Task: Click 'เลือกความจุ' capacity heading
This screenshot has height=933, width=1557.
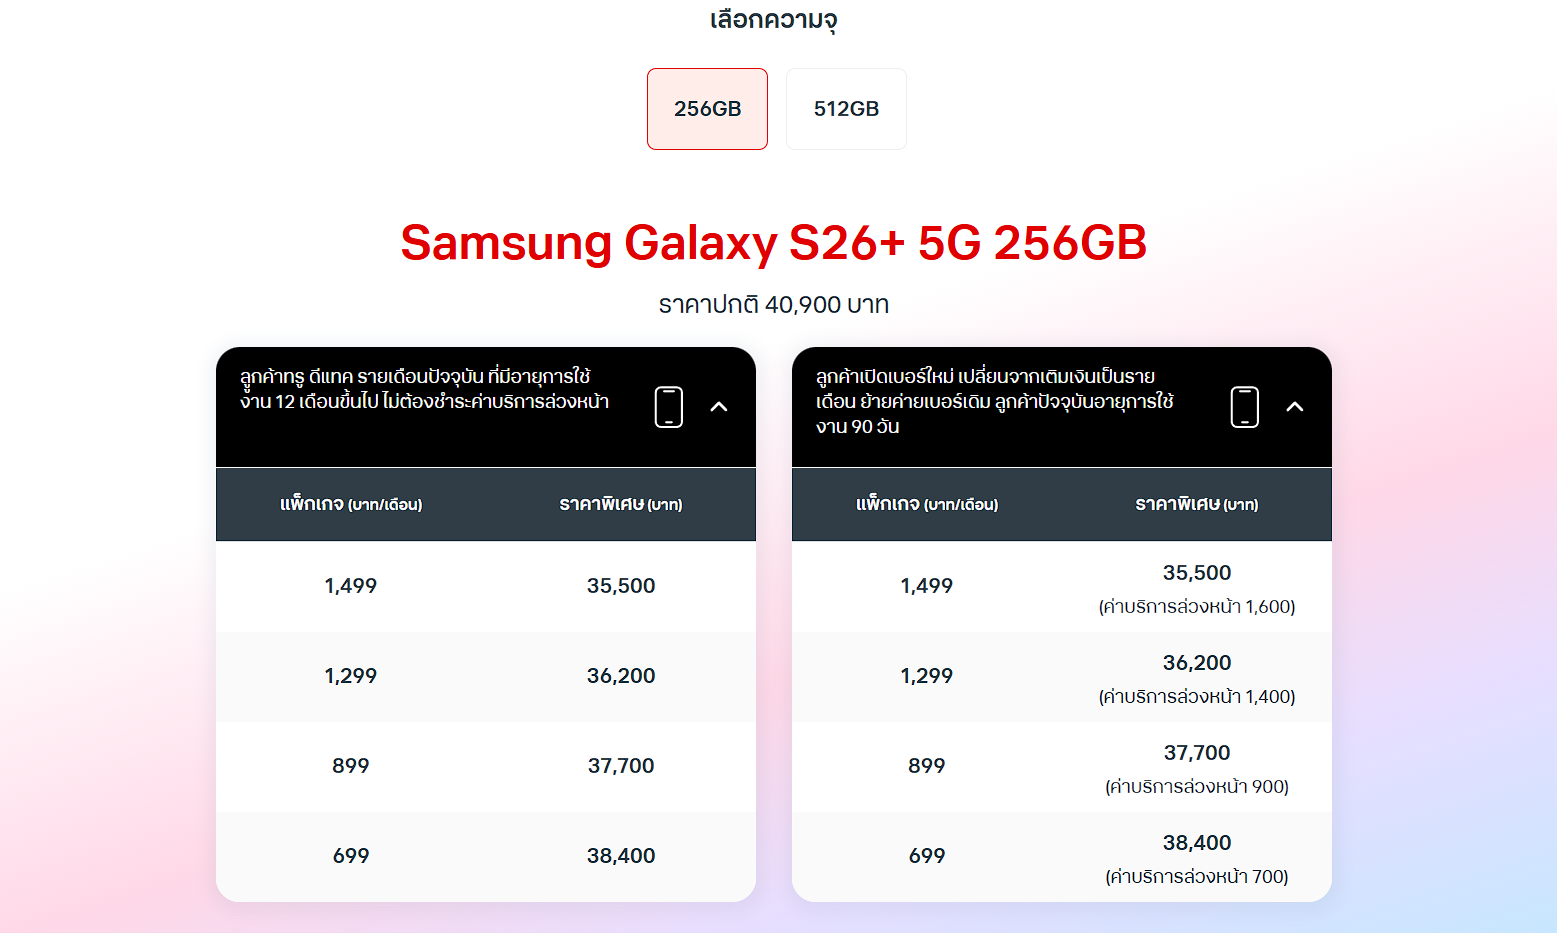Action: (773, 20)
